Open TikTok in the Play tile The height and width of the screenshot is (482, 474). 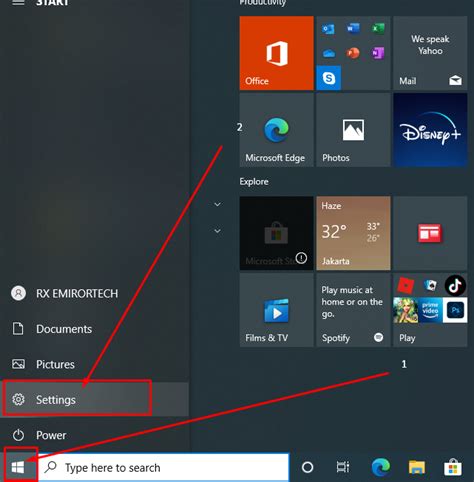(455, 286)
